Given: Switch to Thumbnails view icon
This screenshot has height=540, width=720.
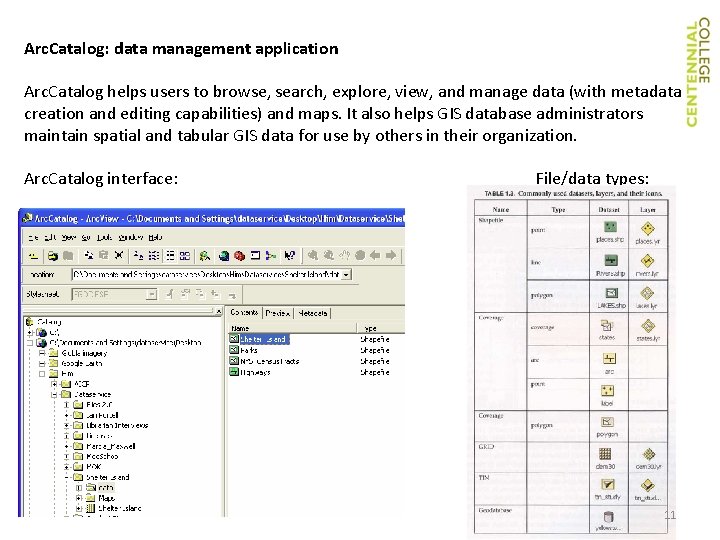Looking at the screenshot, I should pos(185,256).
